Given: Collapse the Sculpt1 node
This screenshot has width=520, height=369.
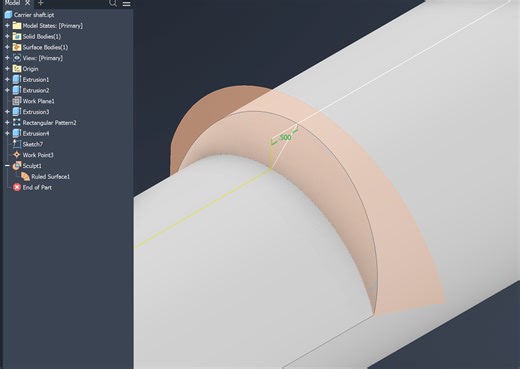Looking at the screenshot, I should 7,166.
